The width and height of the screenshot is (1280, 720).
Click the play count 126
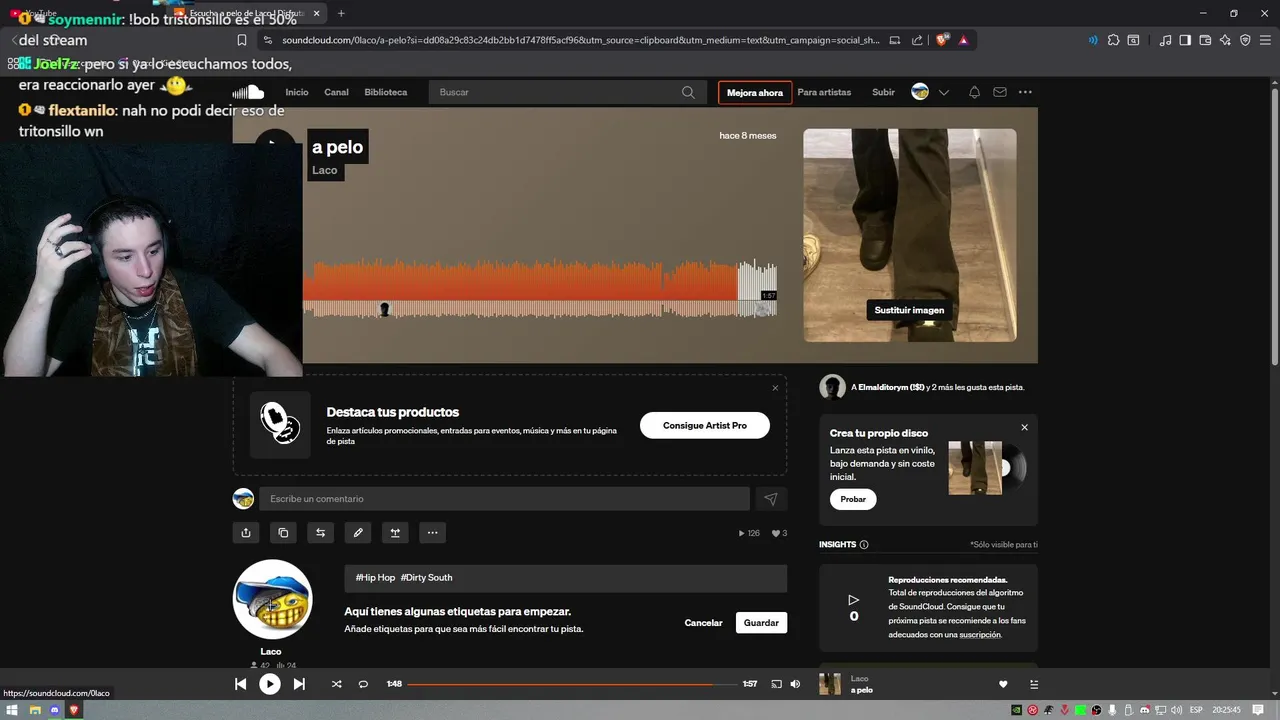[x=749, y=533]
